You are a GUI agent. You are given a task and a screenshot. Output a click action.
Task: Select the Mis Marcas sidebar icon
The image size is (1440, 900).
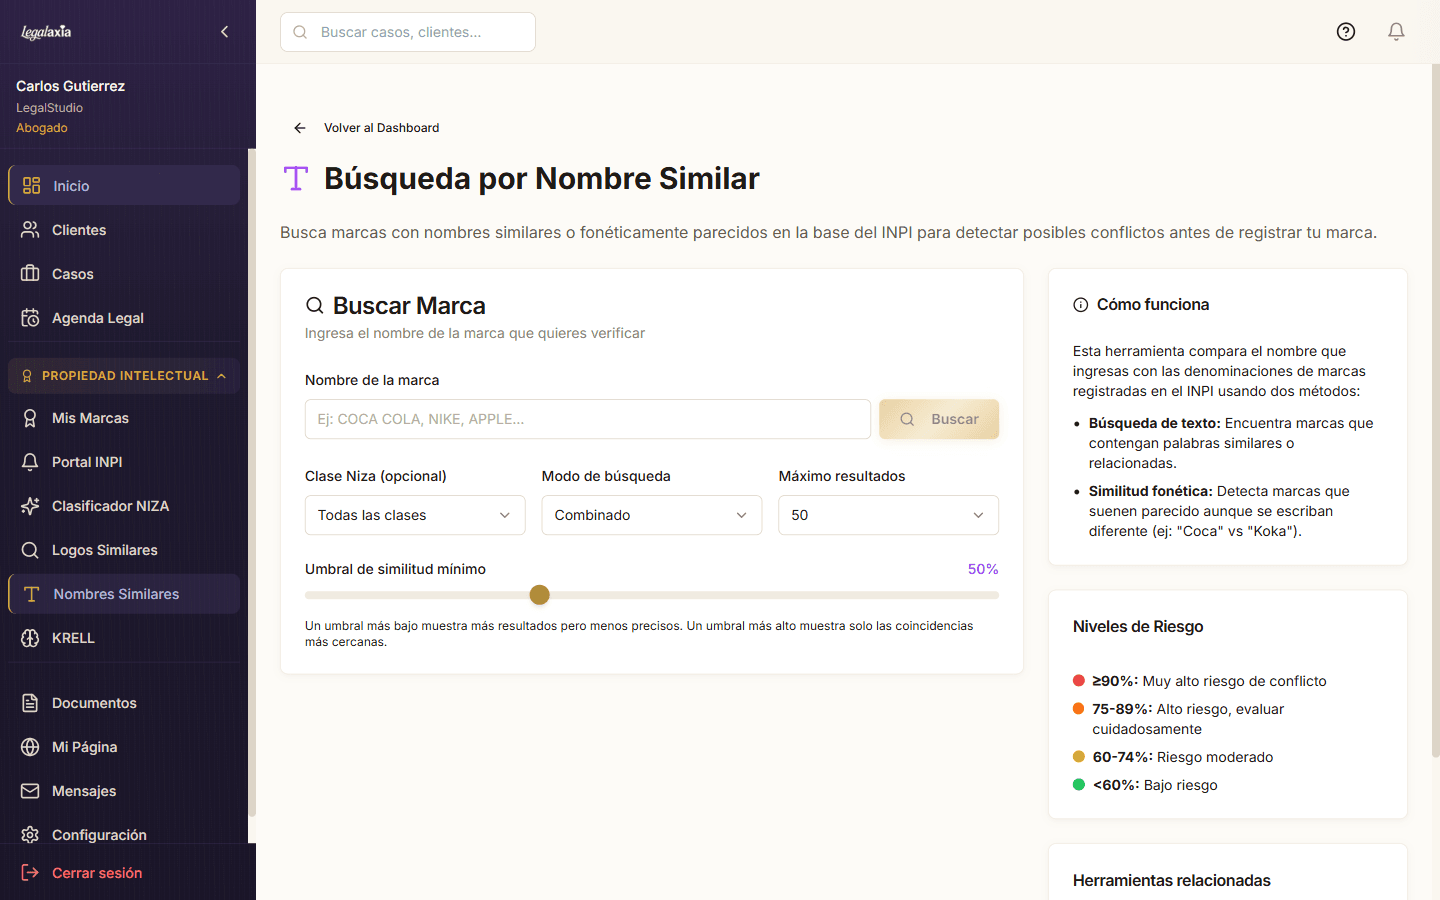click(30, 418)
